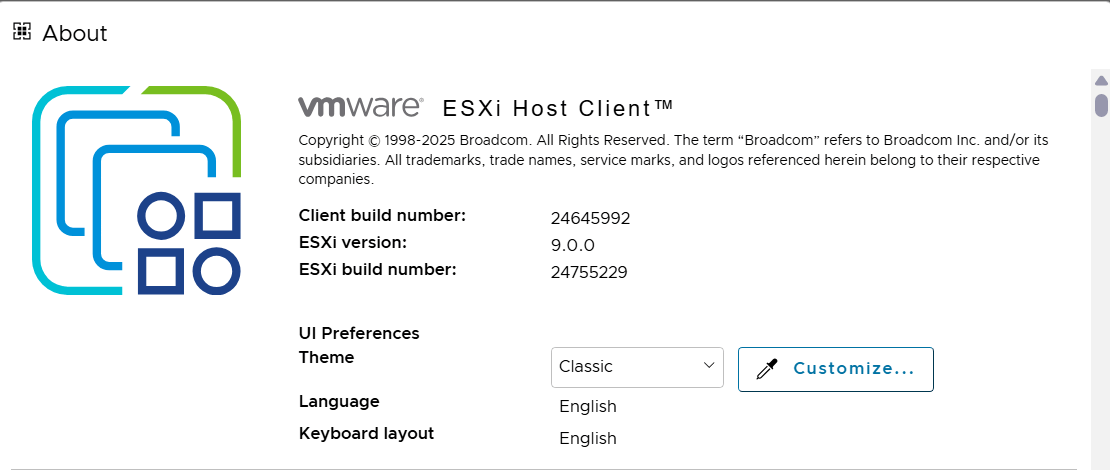
Task: Click the ESXi Host Client heading
Action: tap(558, 107)
